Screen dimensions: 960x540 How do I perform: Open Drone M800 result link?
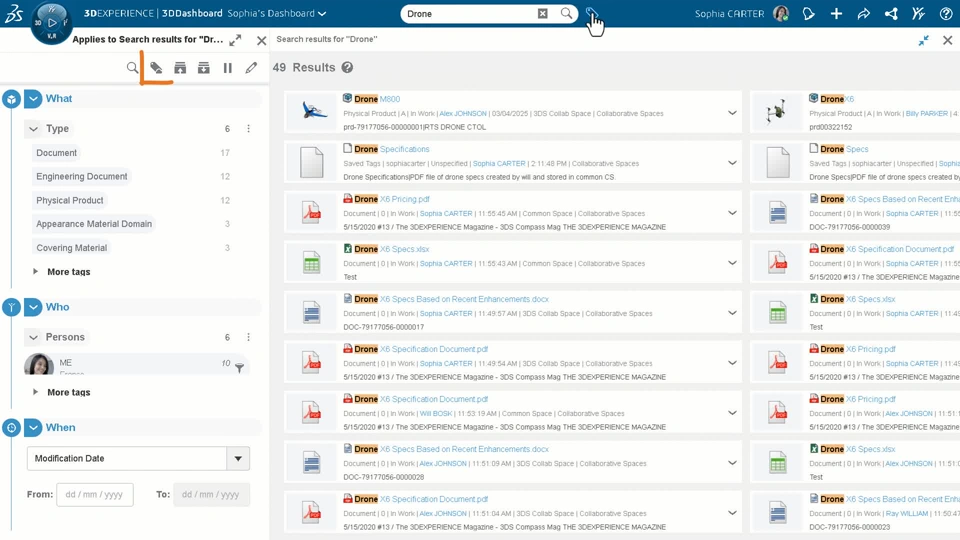[377, 99]
